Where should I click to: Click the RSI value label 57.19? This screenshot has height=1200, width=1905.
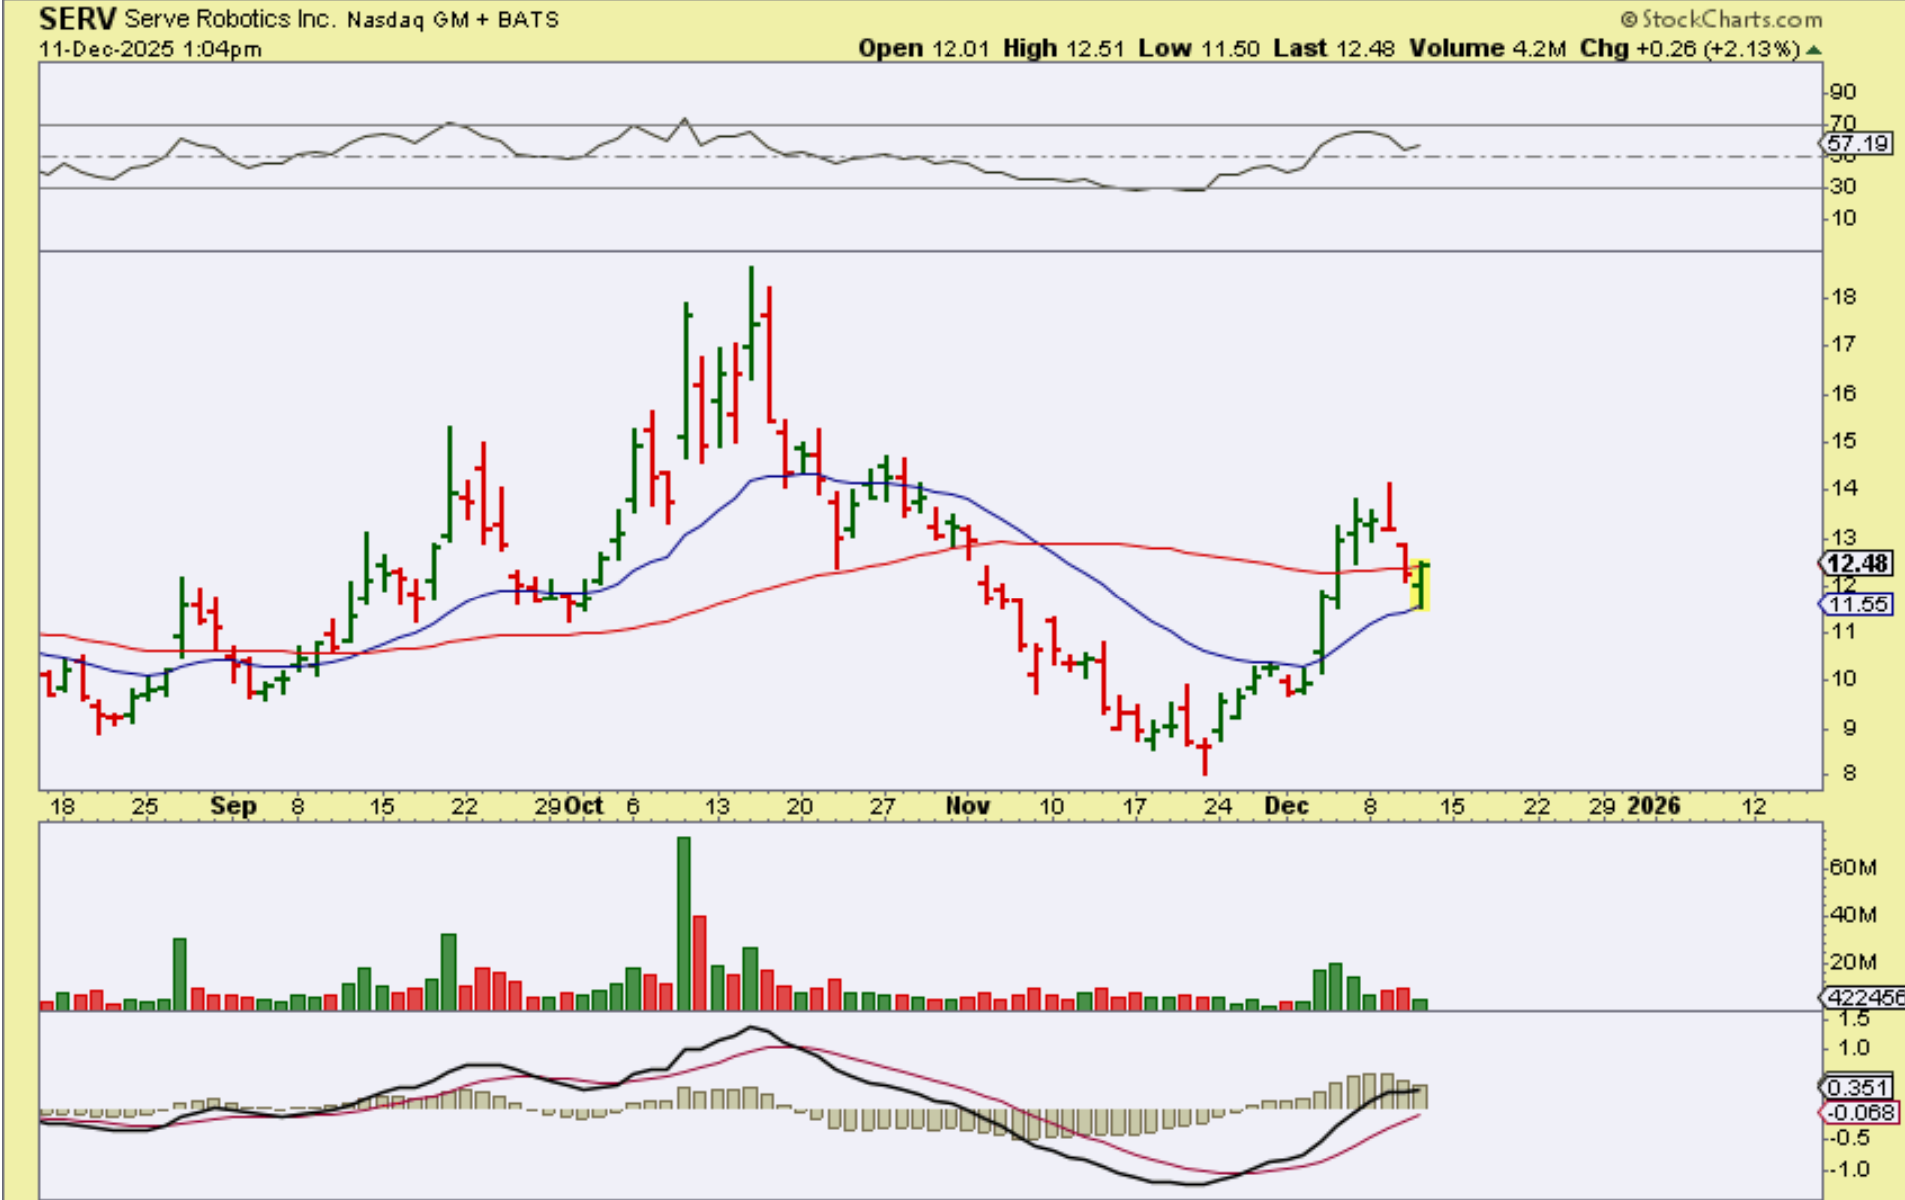tap(1857, 144)
